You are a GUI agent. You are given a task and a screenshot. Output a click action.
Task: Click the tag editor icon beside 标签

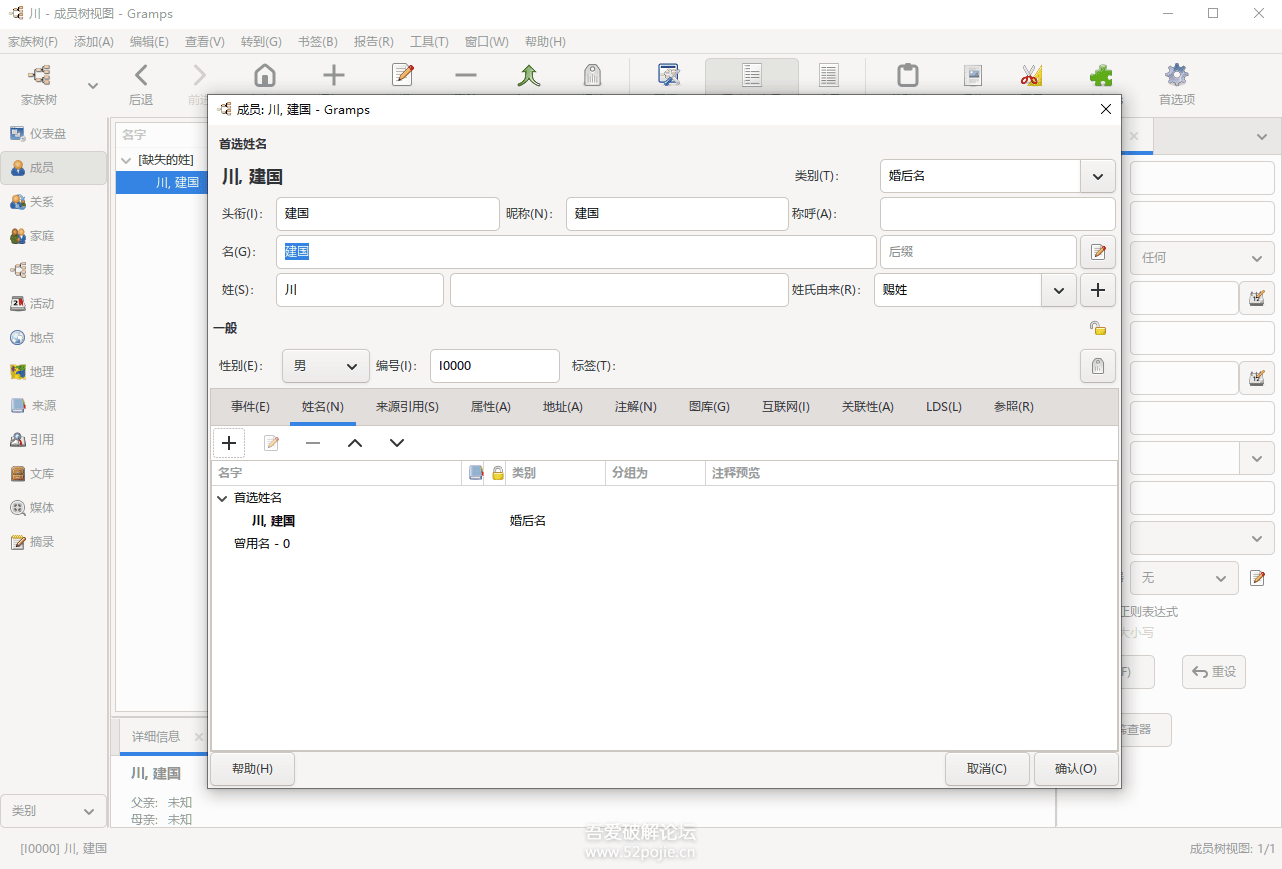pyautogui.click(x=1097, y=366)
